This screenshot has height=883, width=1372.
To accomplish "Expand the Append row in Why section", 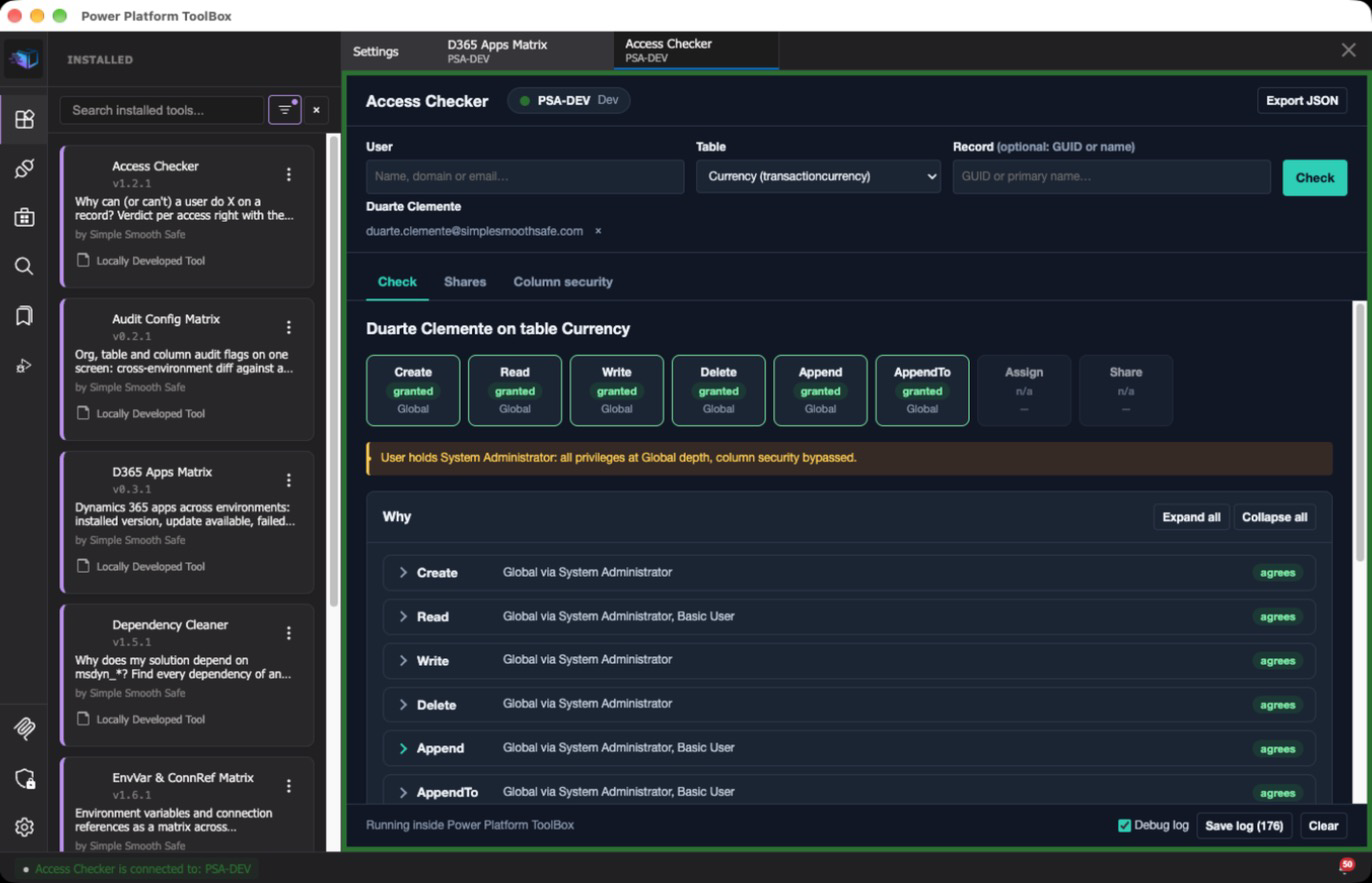I will tap(849, 749).
